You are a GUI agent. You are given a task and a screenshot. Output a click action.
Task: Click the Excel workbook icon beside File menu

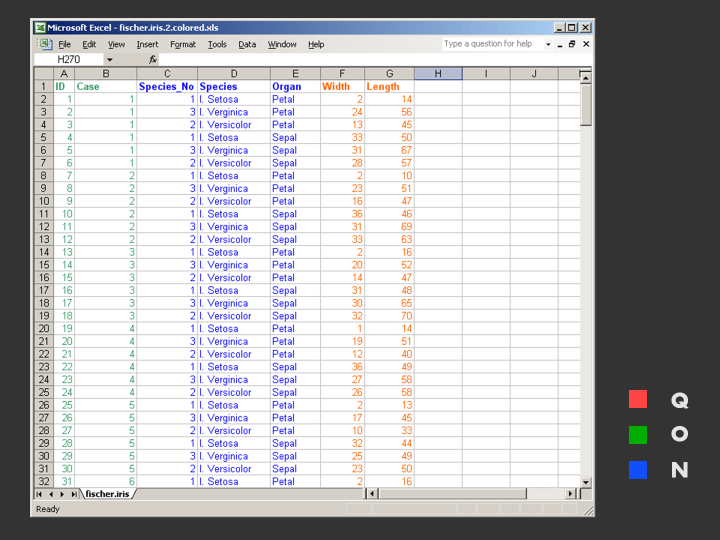pyautogui.click(x=45, y=45)
